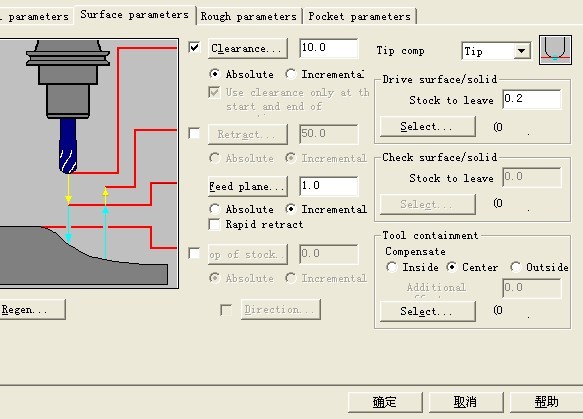Click the Clearance button
This screenshot has height=419, width=583.
(248, 48)
